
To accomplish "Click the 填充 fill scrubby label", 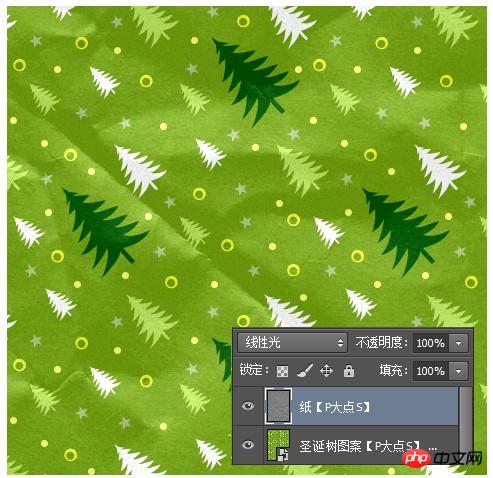I will (x=394, y=370).
